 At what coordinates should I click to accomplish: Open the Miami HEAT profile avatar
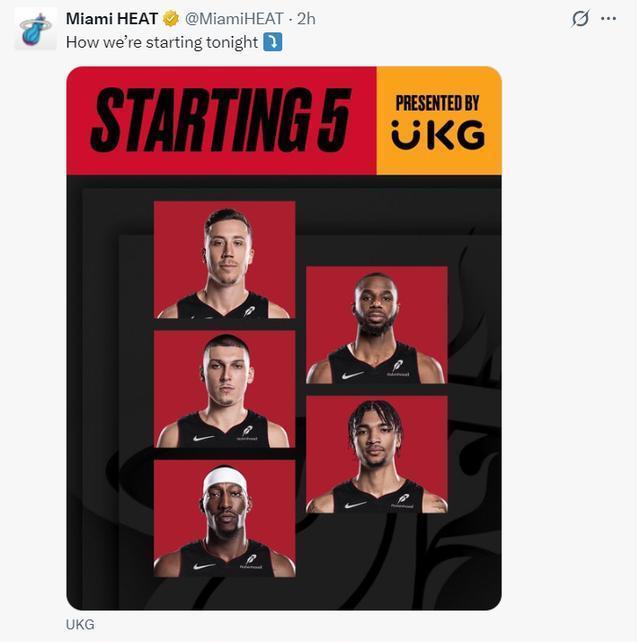point(36,29)
